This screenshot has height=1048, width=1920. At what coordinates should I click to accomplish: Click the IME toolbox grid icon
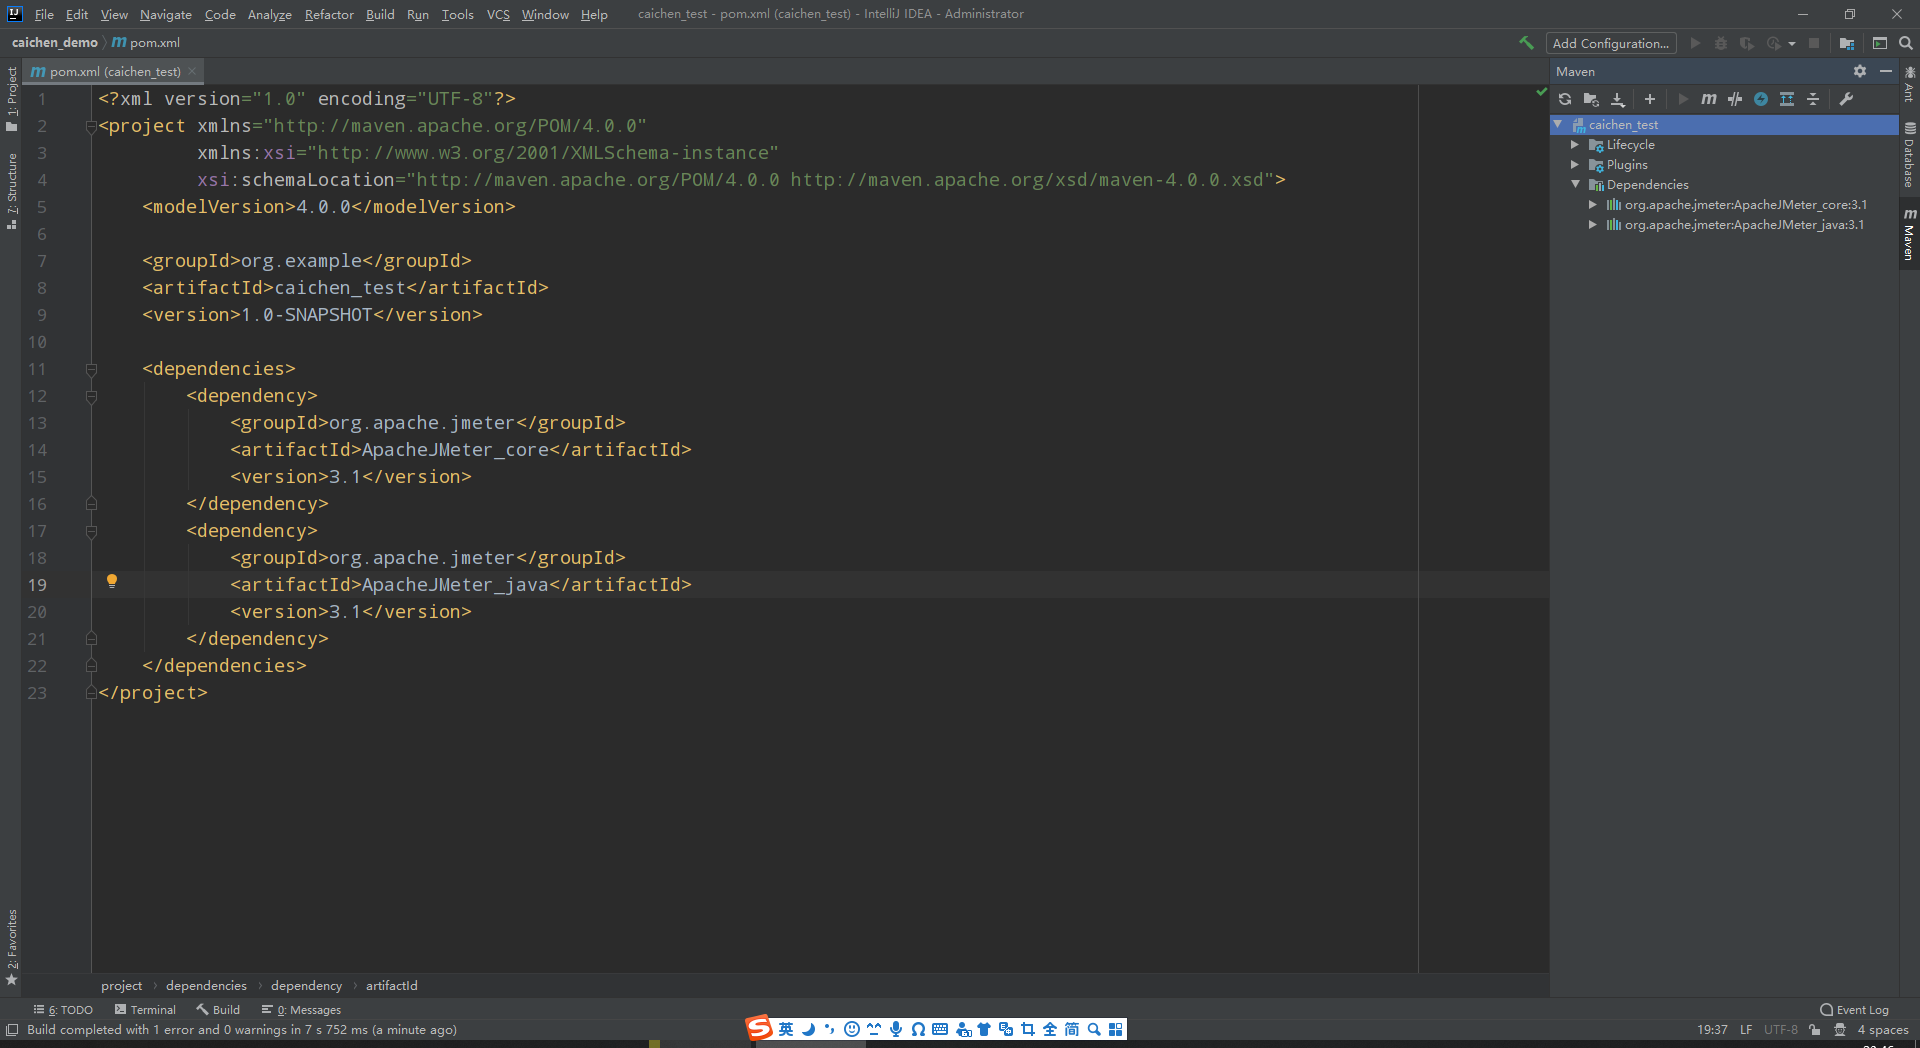coord(1116,1029)
